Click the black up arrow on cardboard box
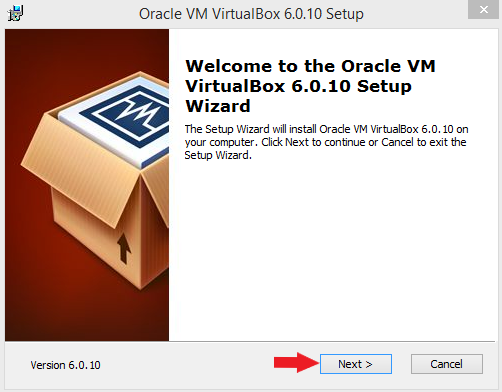This screenshot has width=502, height=392. coord(124,248)
